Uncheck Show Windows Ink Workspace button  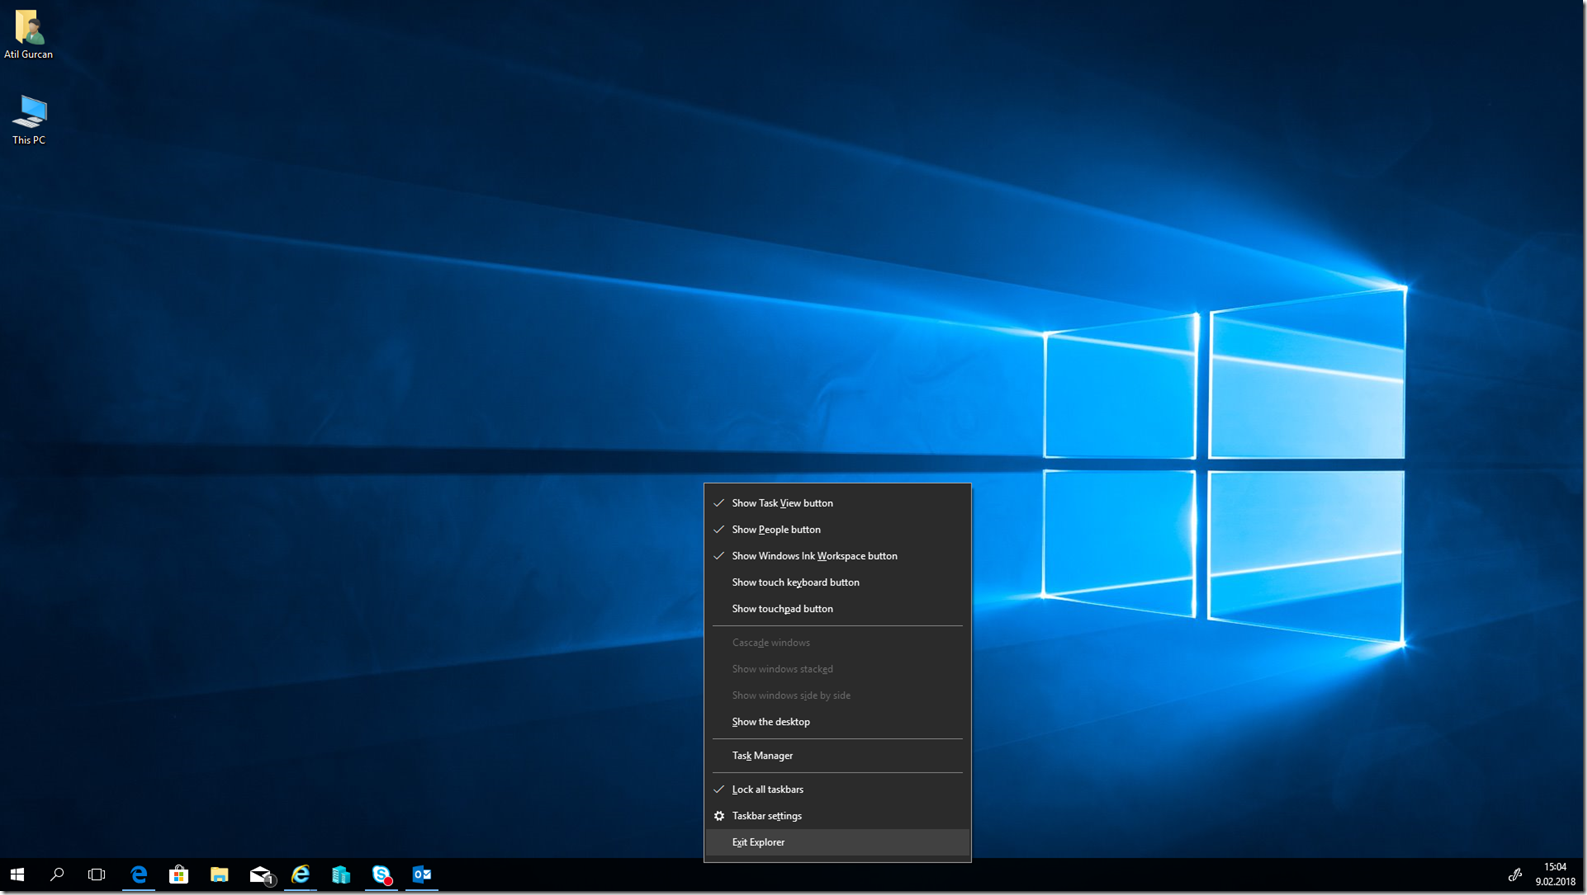[837, 556]
